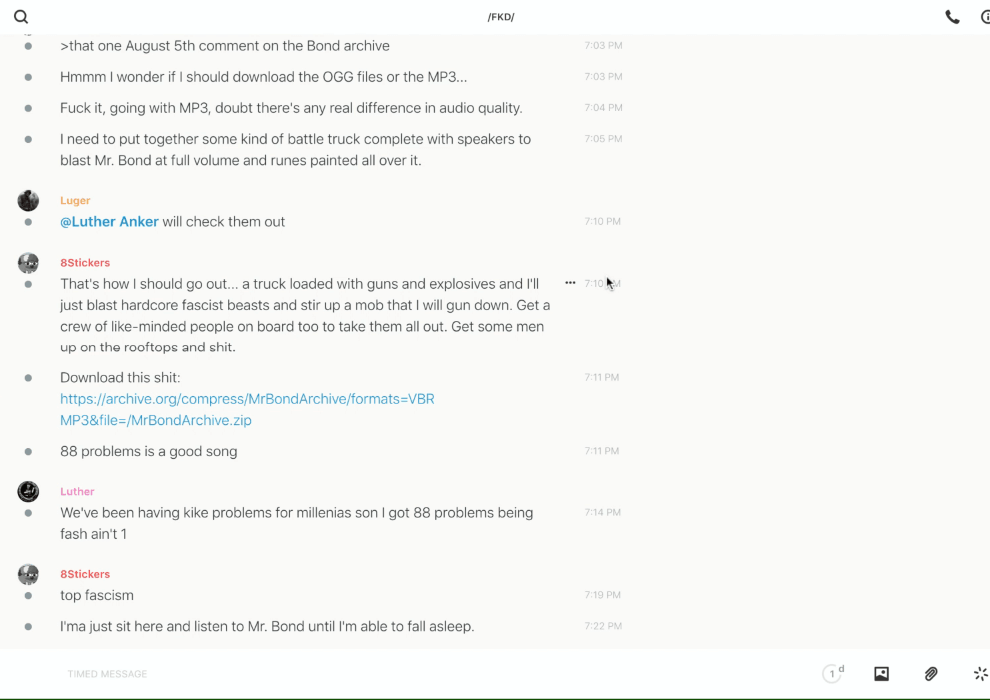Open the search magnifier icon
The height and width of the screenshot is (700, 990).
point(21,17)
